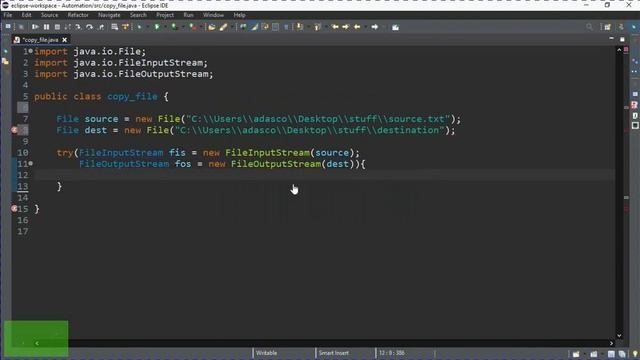Collapse the import block at line 1

31,51
